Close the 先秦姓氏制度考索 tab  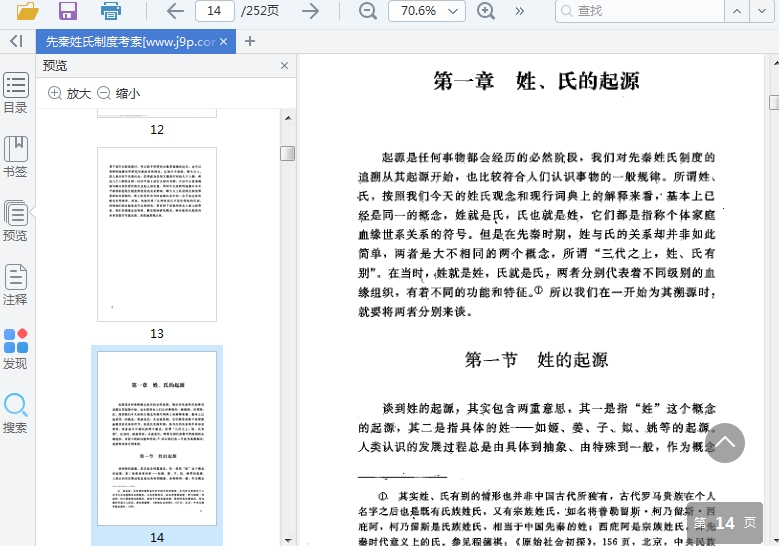(224, 42)
